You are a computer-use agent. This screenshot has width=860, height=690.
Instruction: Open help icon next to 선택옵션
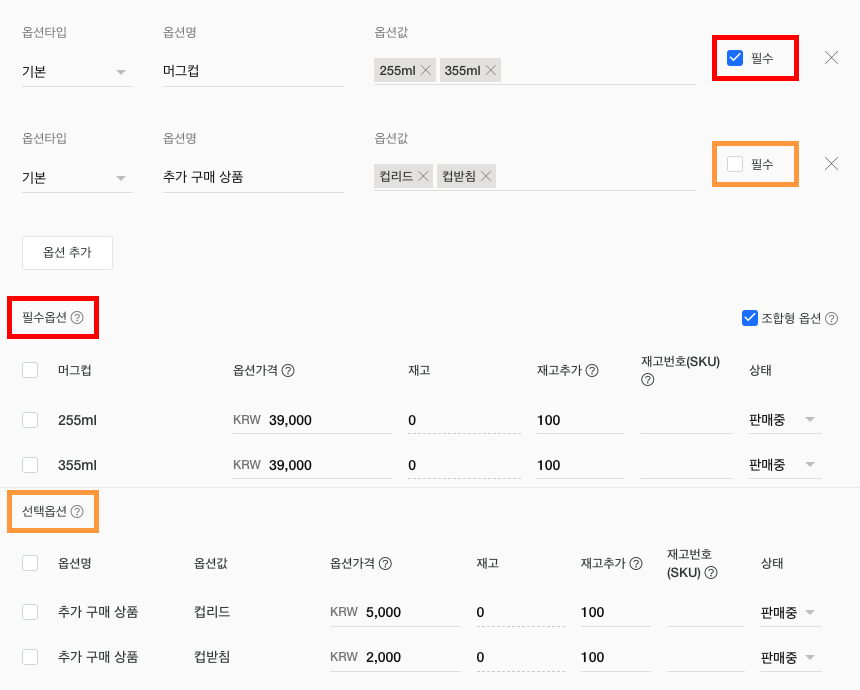77,511
